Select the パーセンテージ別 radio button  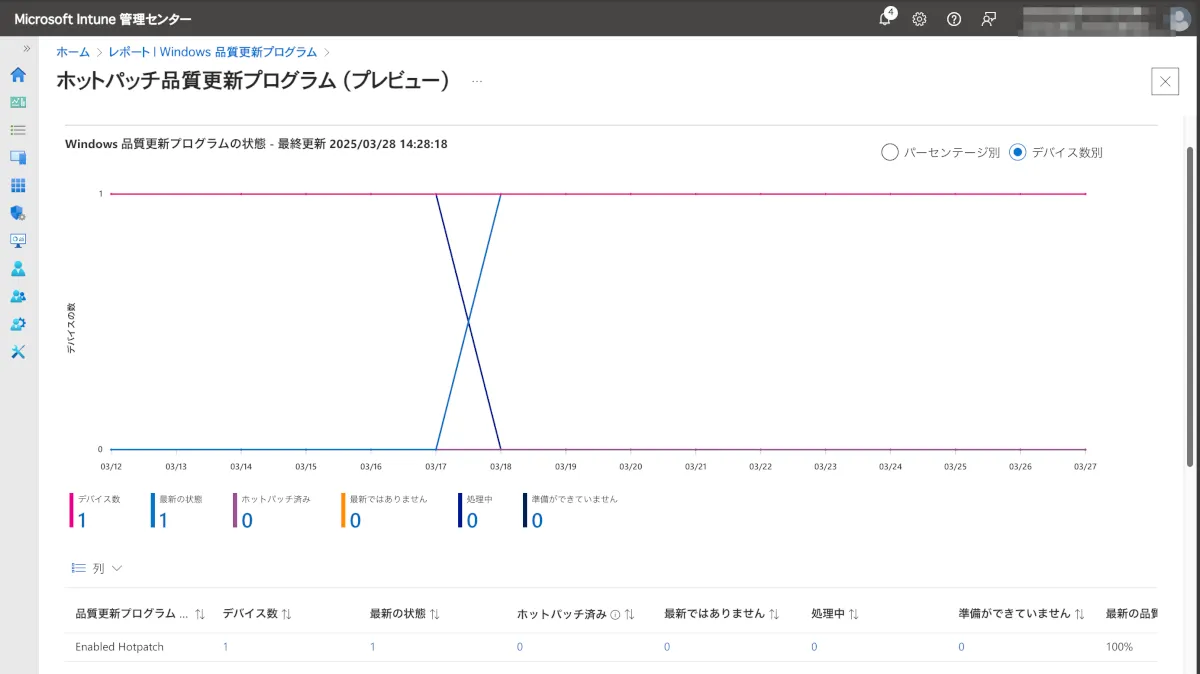tap(889, 152)
